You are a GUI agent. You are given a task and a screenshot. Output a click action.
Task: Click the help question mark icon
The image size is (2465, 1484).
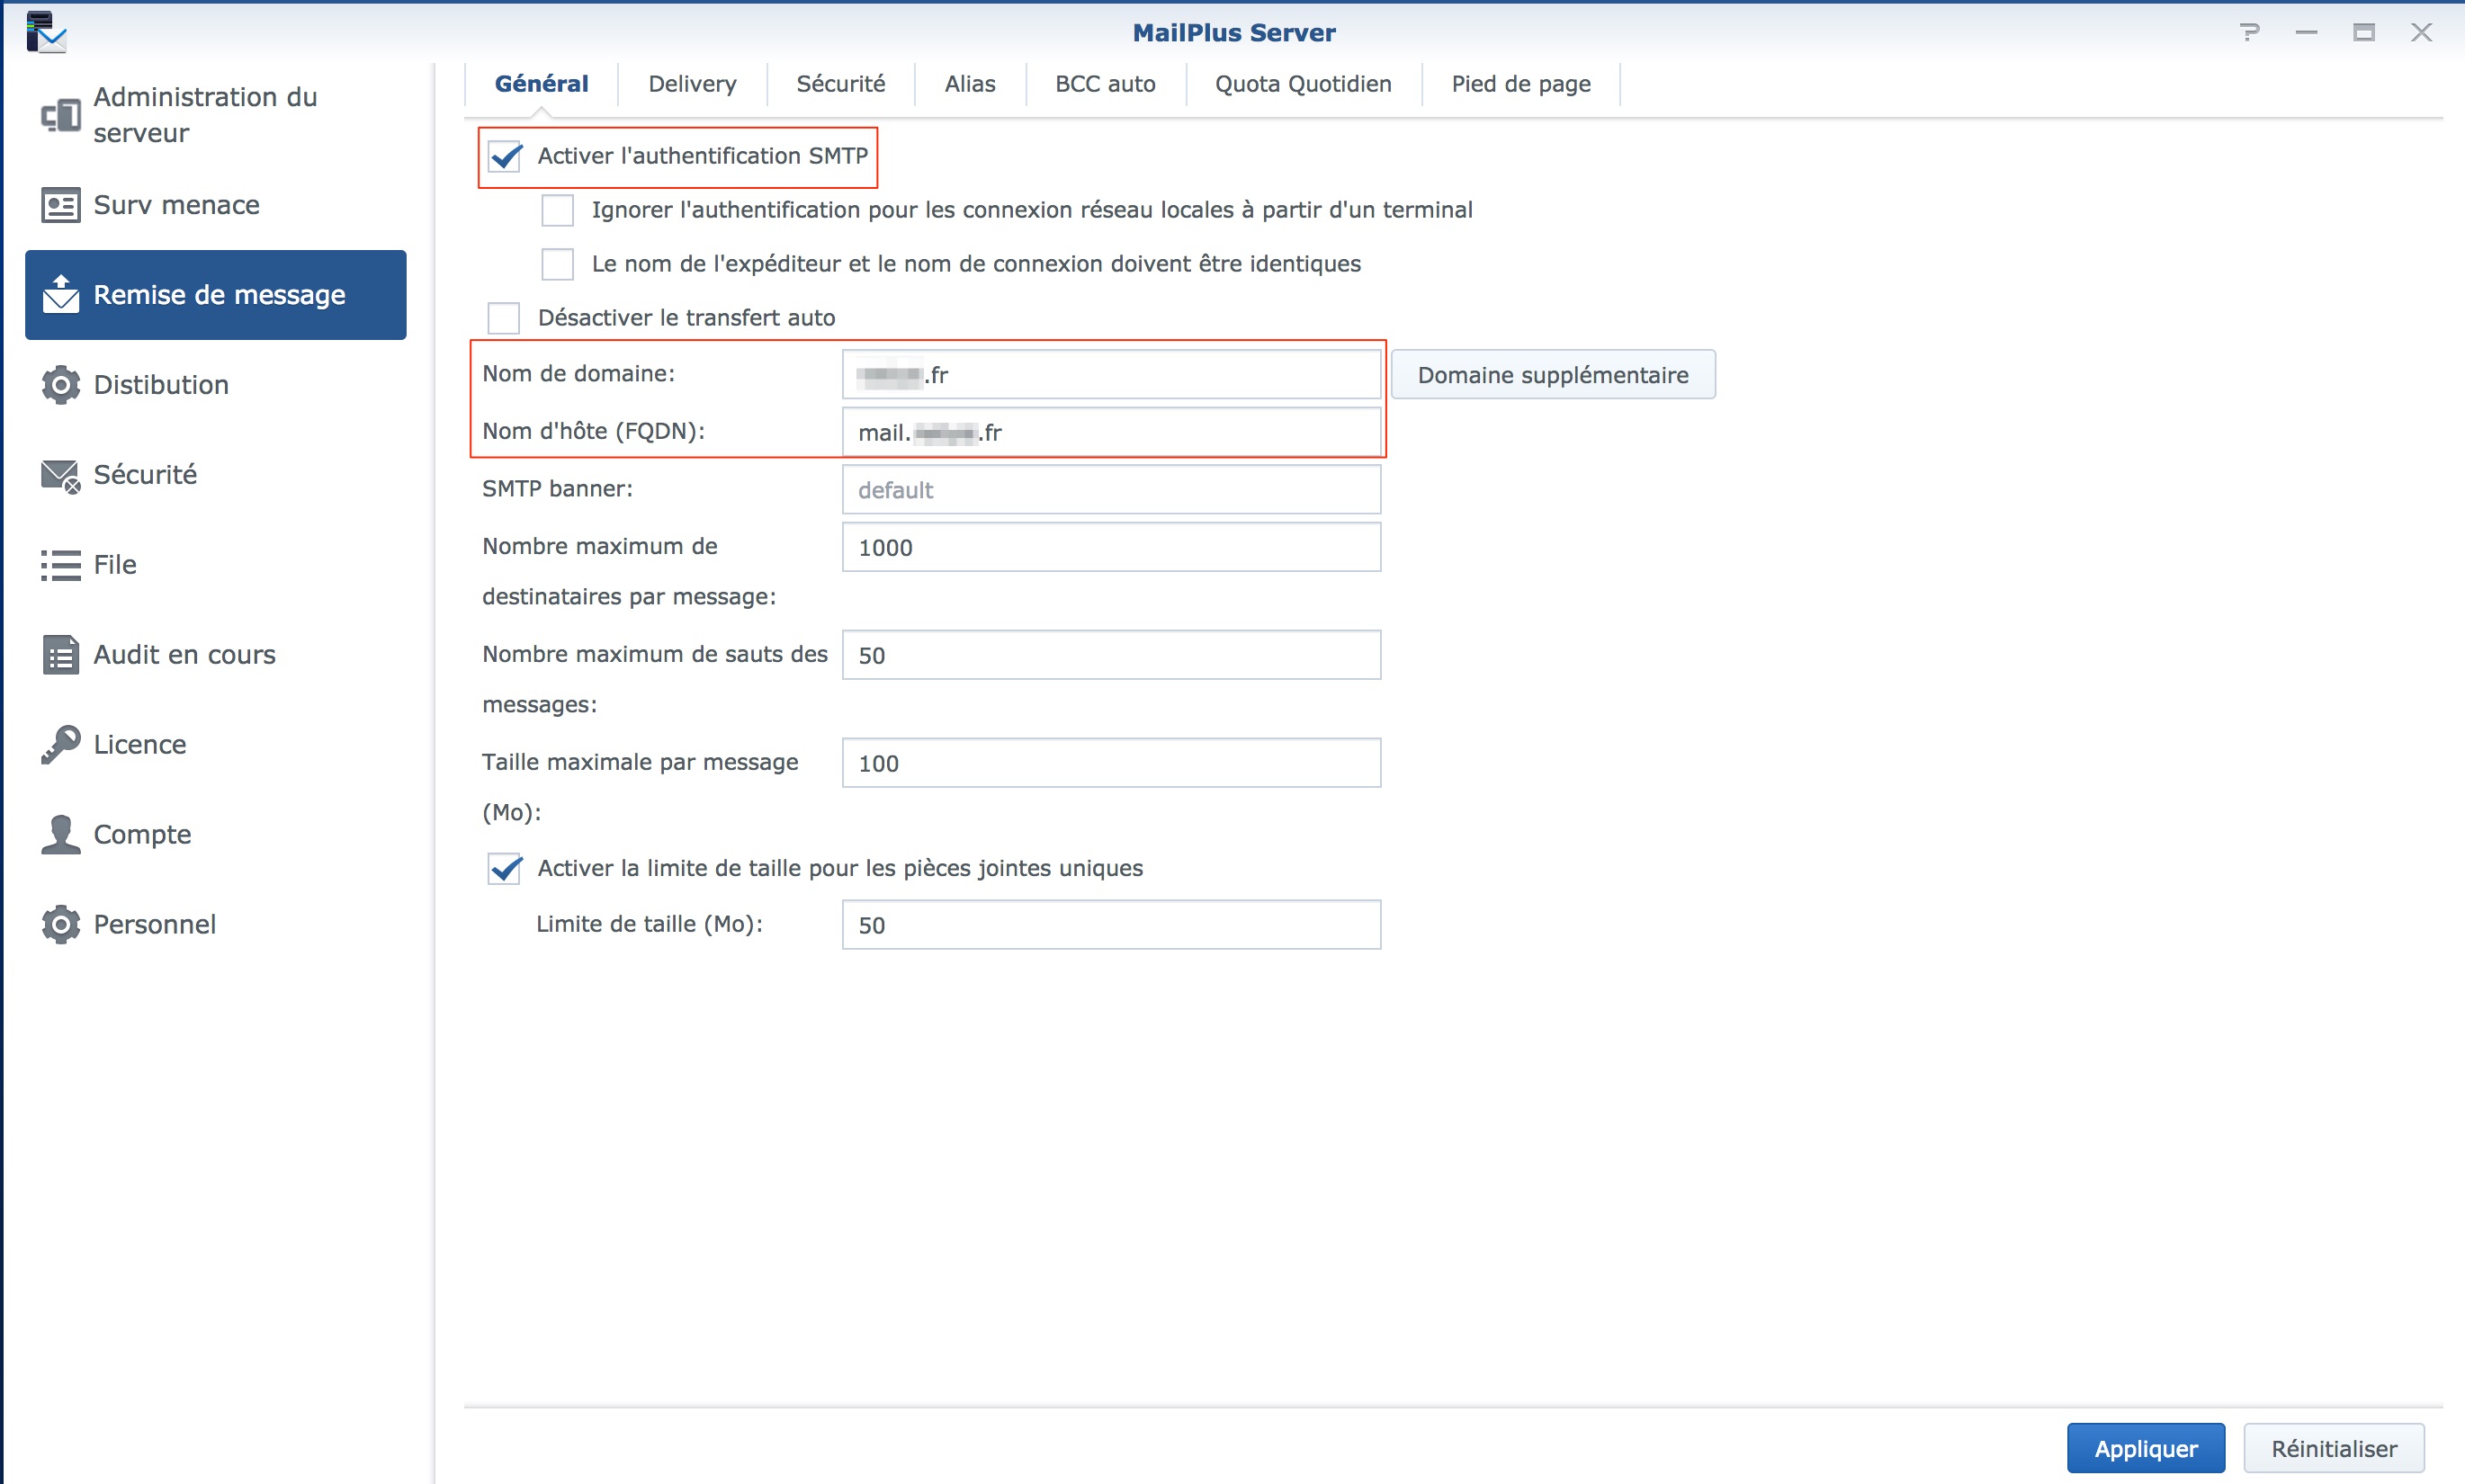2249,32
